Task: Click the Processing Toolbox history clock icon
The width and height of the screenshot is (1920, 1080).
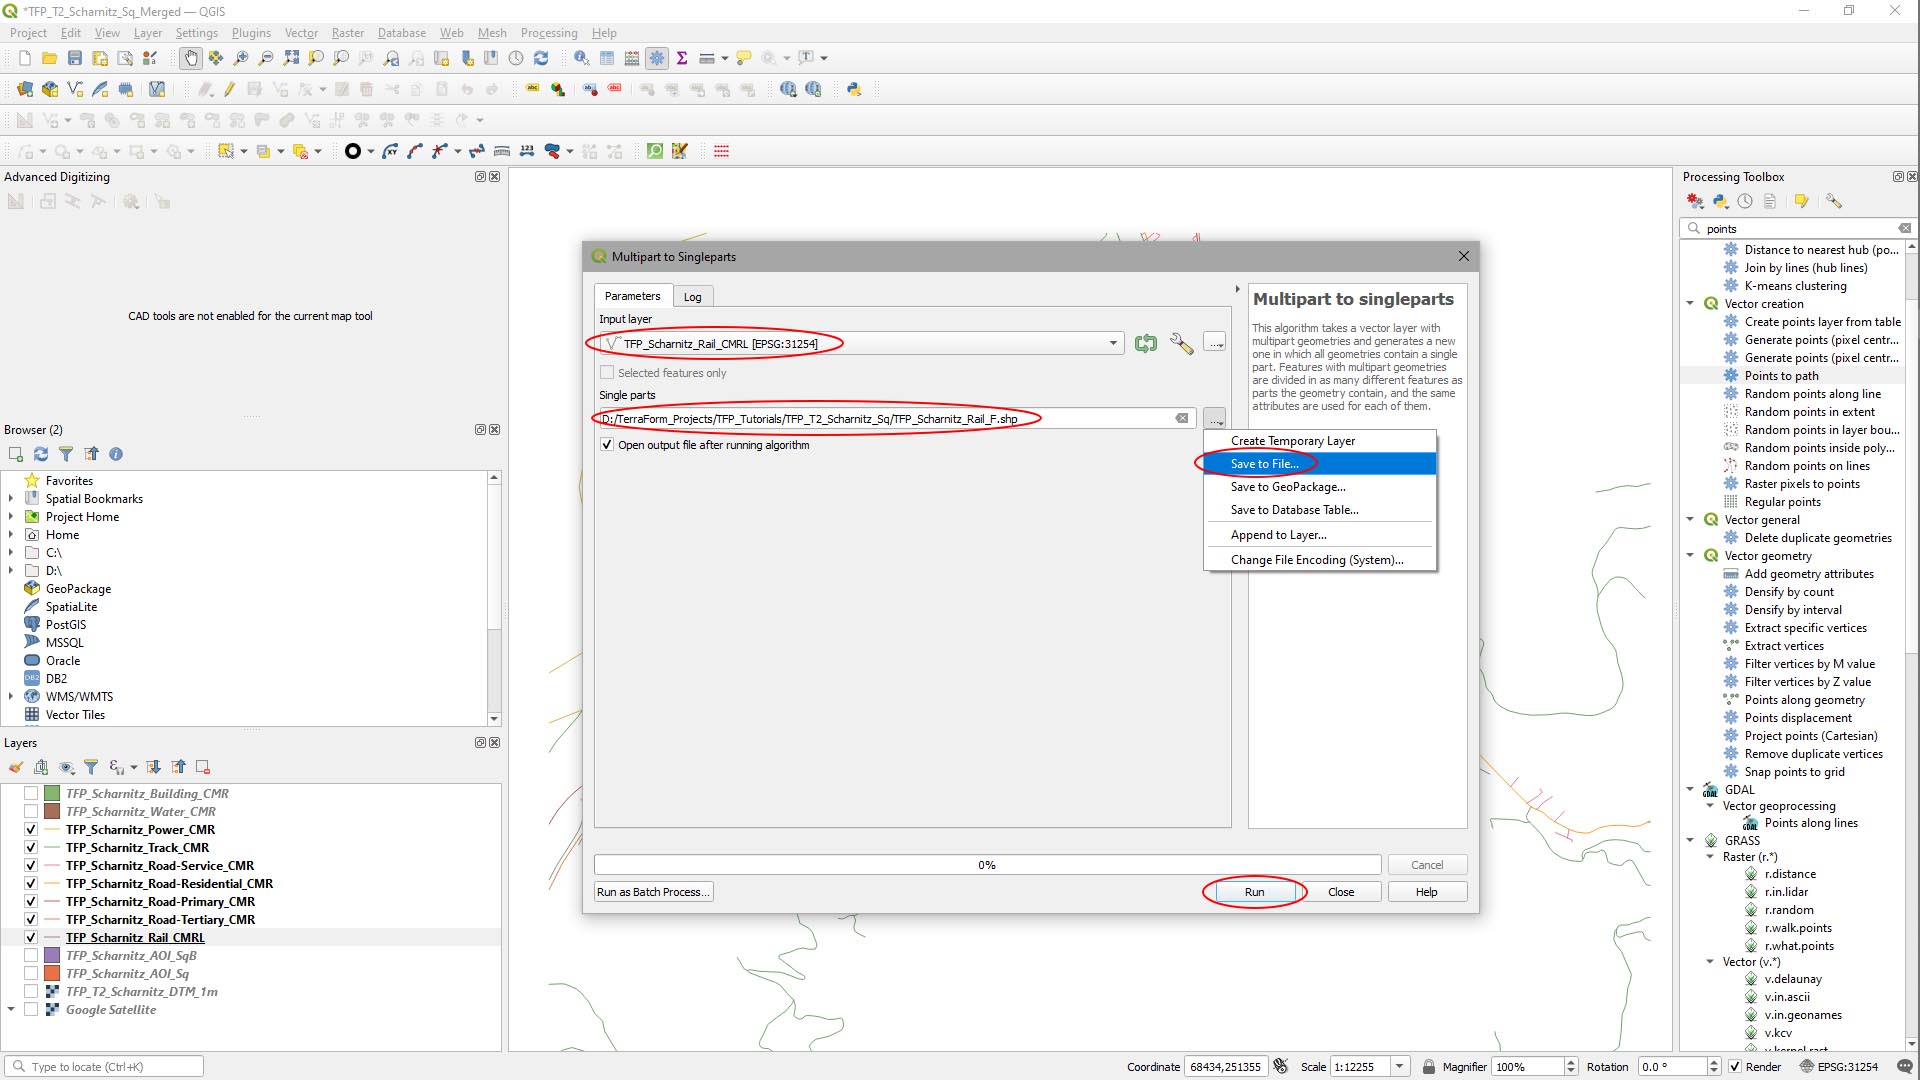Action: (1745, 201)
